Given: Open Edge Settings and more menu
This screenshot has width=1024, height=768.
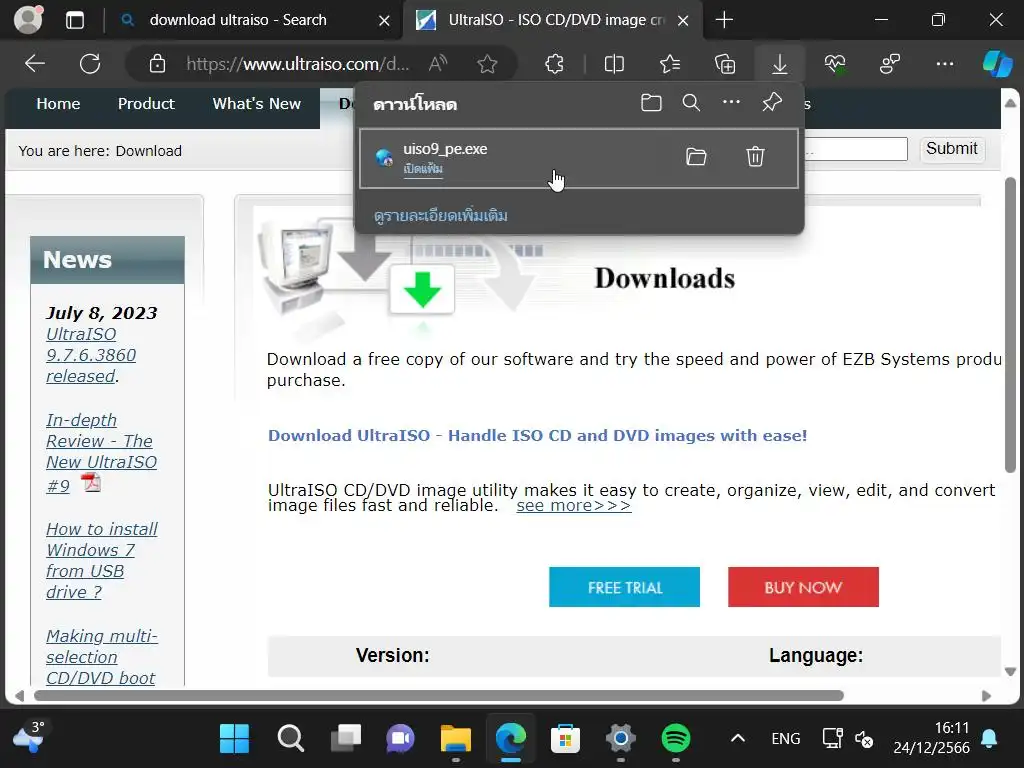Looking at the screenshot, I should pos(944,63).
